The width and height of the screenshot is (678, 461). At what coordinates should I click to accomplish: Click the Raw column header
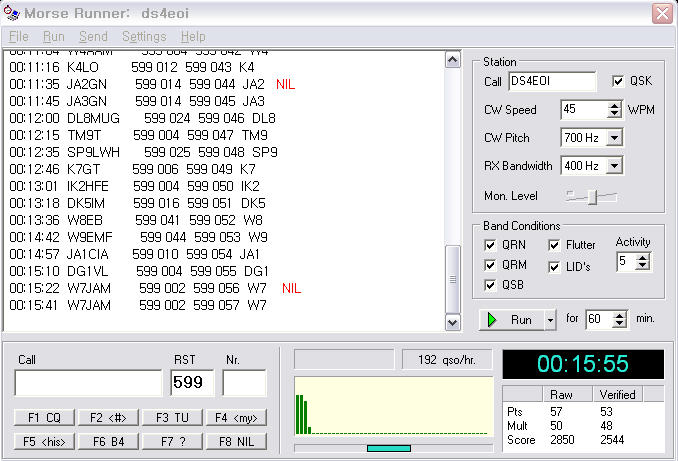pyautogui.click(x=567, y=394)
